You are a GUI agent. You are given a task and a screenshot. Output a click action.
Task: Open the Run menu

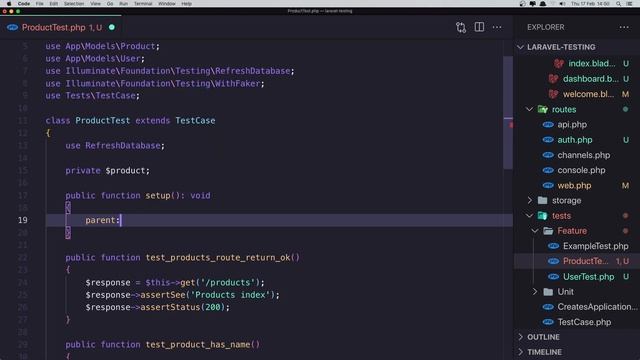[123, 4]
